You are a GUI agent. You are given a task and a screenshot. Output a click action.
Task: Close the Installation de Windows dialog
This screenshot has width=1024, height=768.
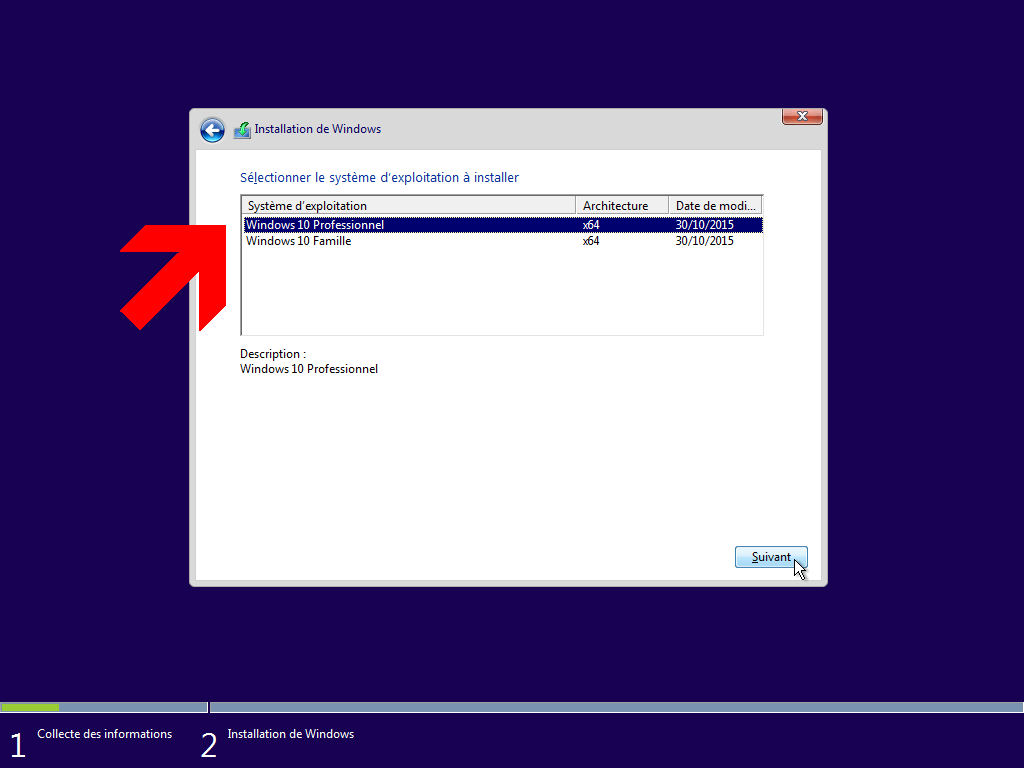pyautogui.click(x=802, y=116)
